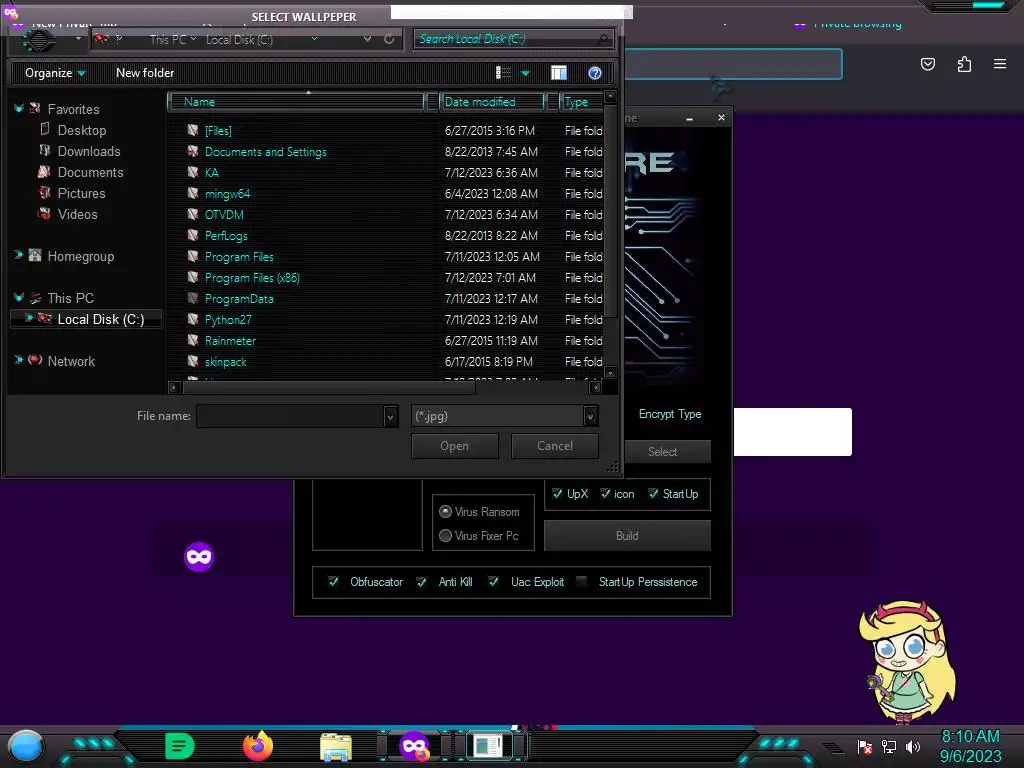Open view options dropdown arrow
1024x768 pixels.
coord(525,73)
